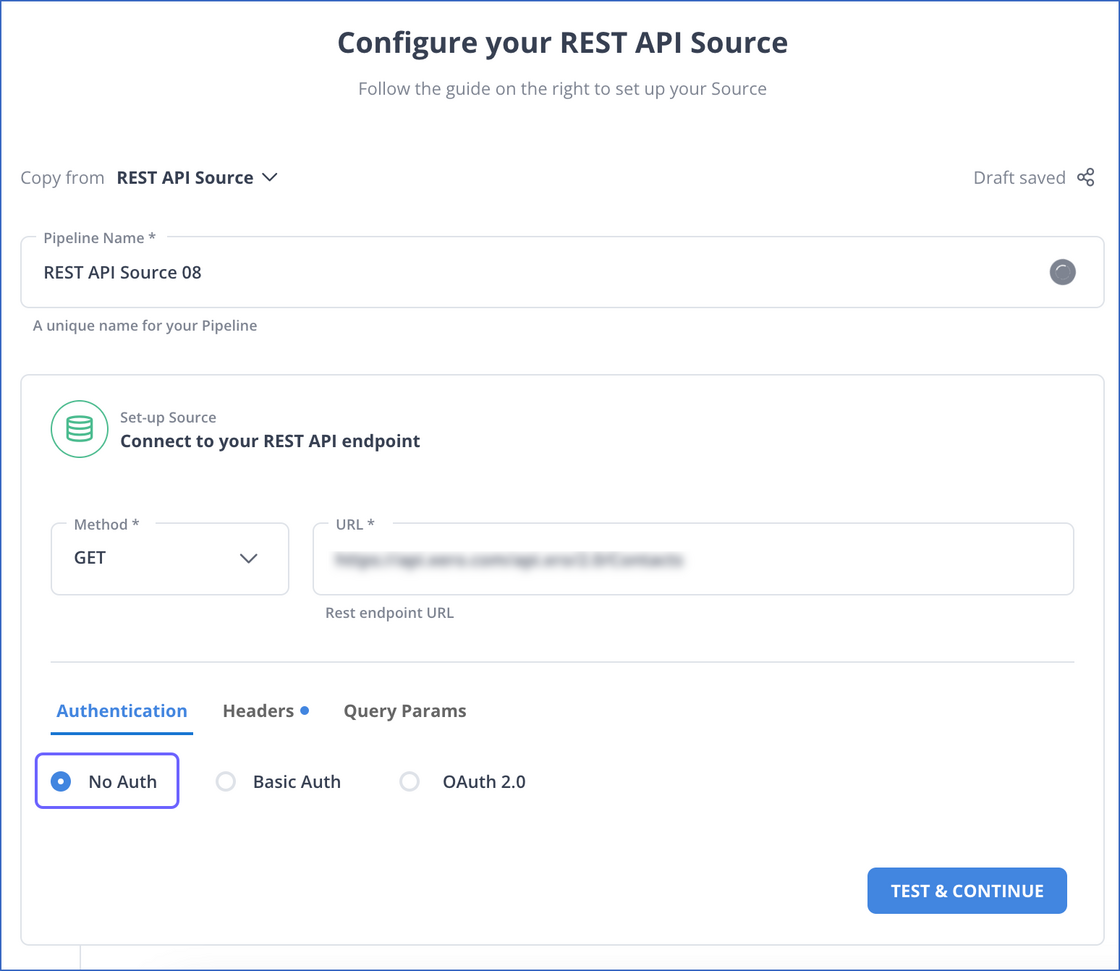This screenshot has width=1120, height=971.
Task: Select the No Auth radio button
Action: (61, 781)
